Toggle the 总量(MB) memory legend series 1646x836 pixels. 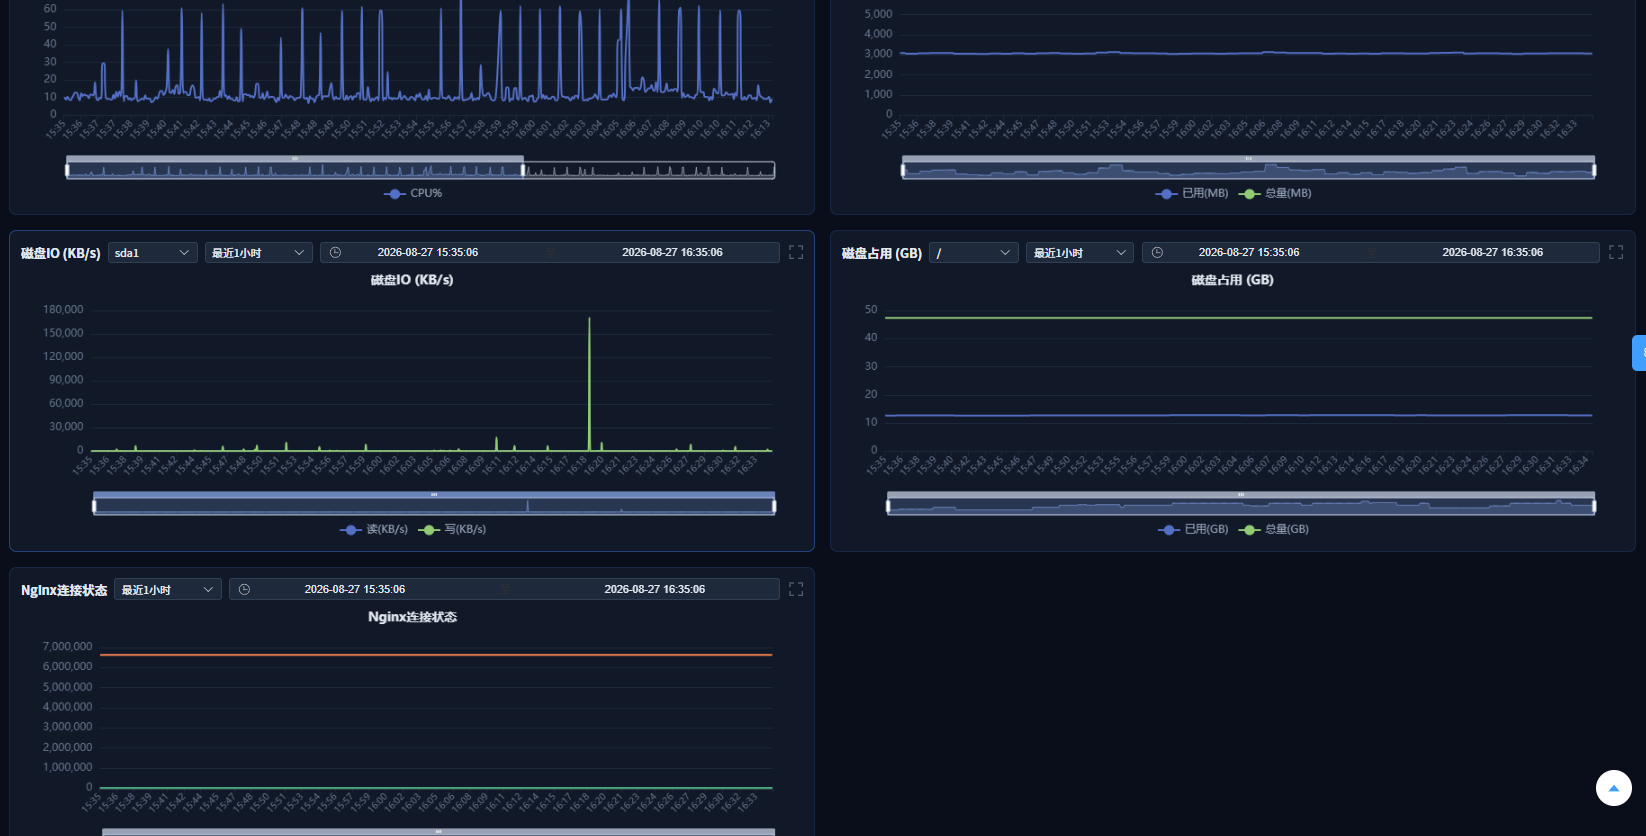1275,194
